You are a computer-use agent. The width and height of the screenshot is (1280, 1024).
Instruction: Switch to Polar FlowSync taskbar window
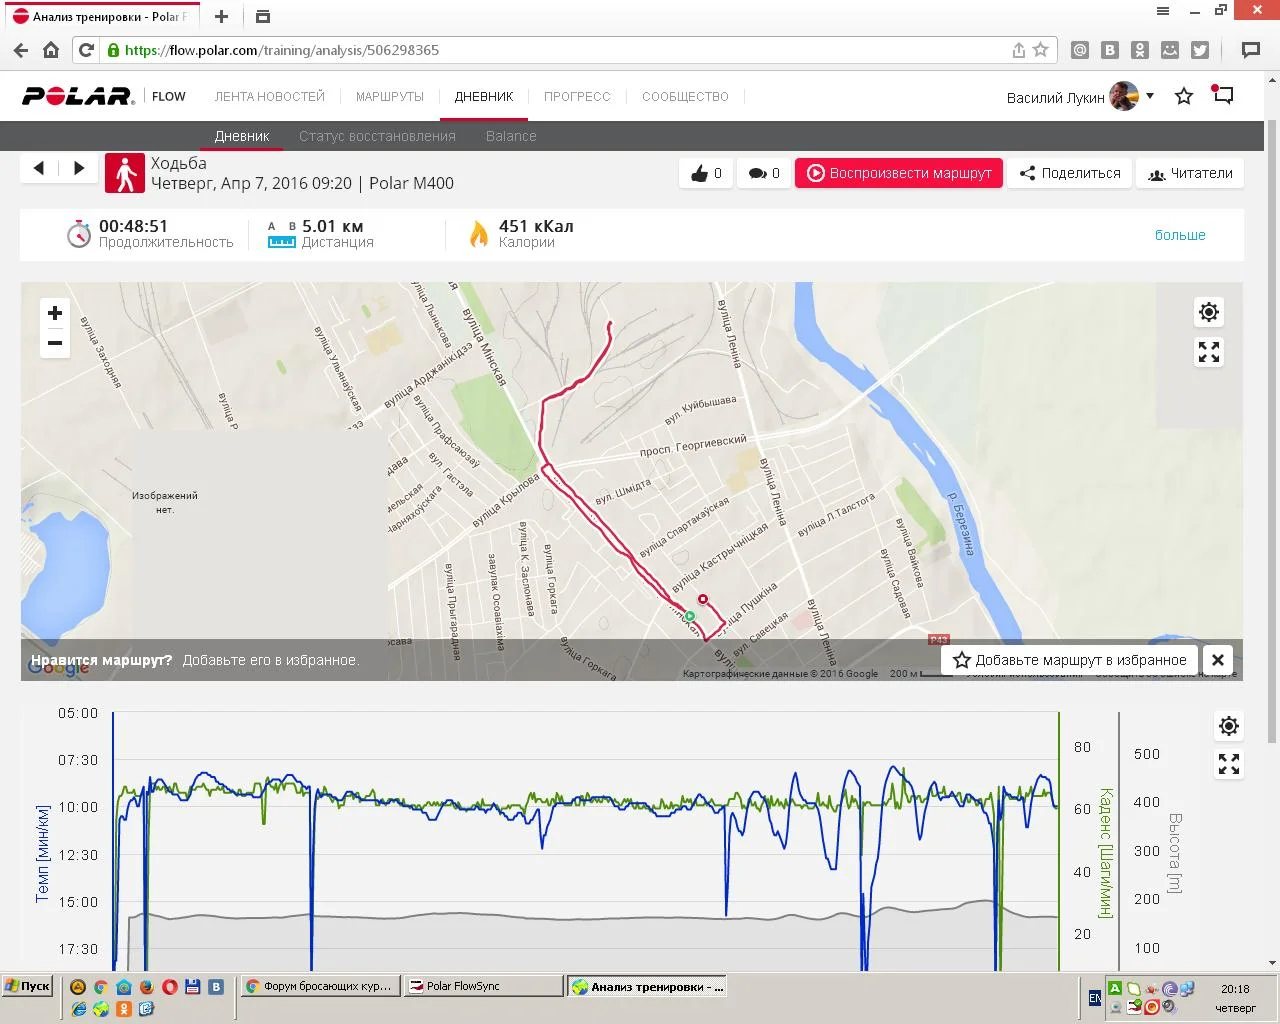click(484, 986)
